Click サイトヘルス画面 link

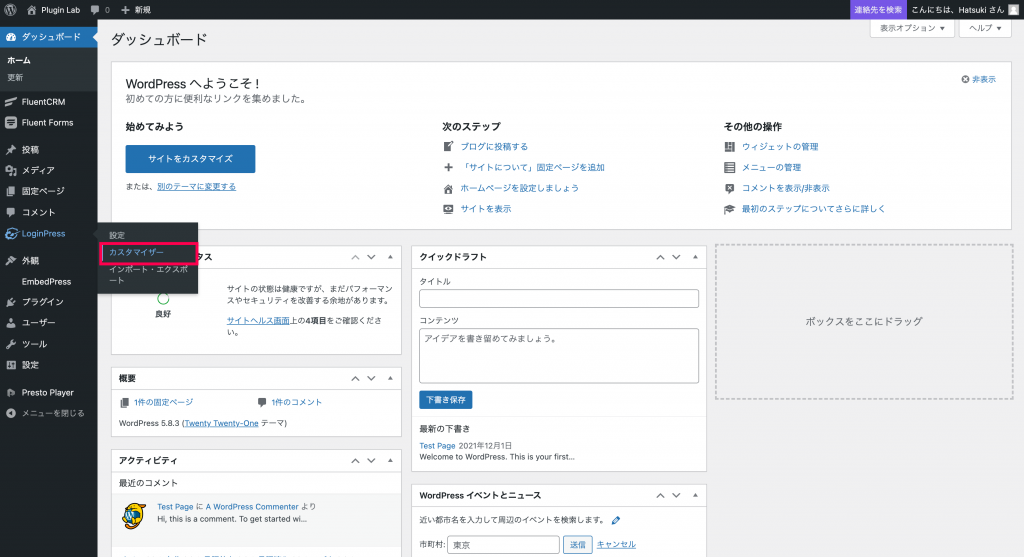tap(258, 321)
